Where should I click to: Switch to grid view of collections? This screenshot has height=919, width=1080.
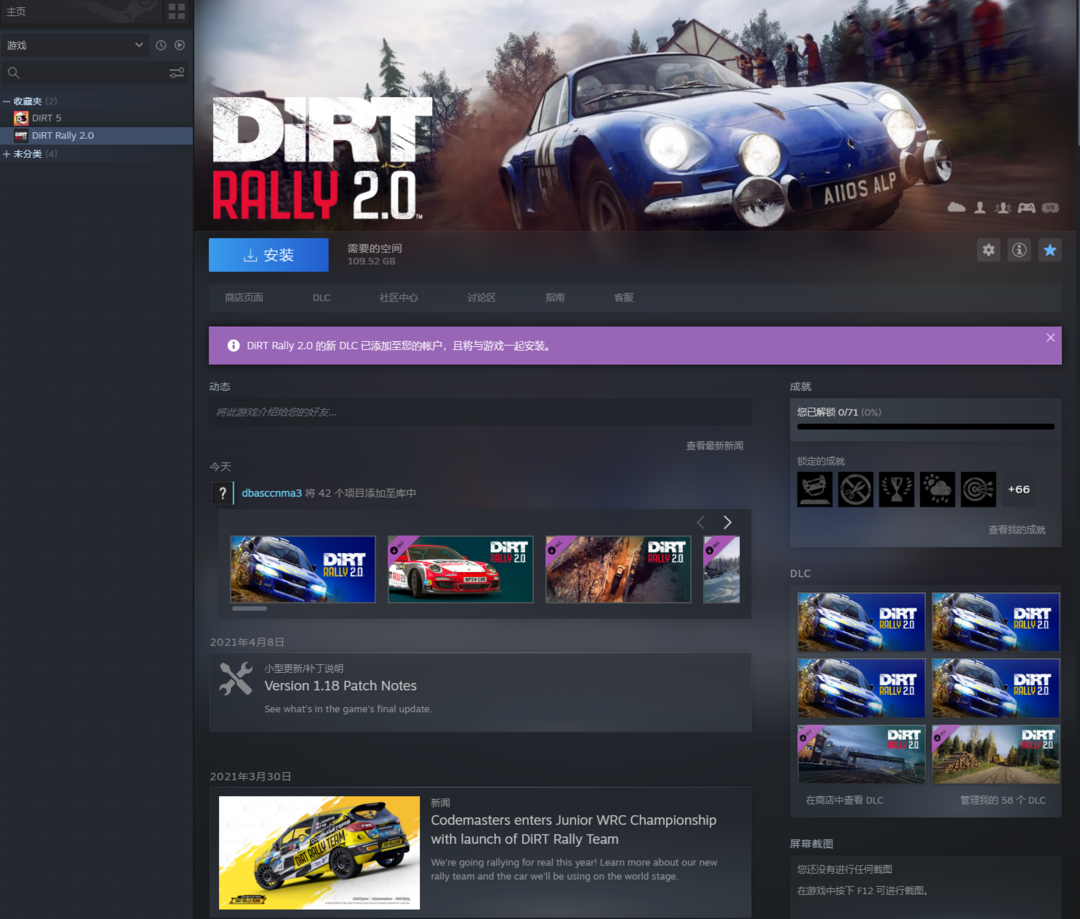[176, 12]
